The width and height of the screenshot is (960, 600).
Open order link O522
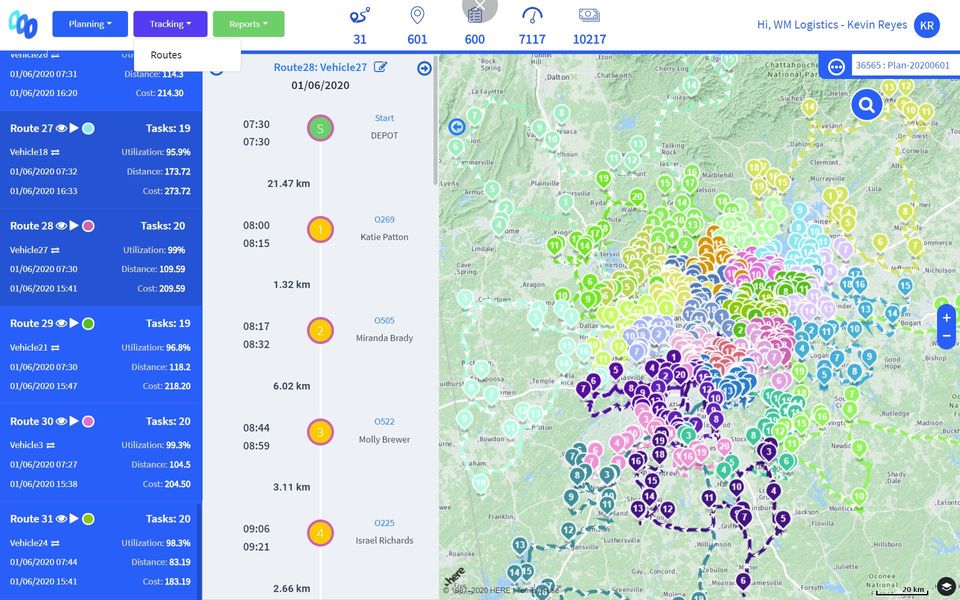tap(384, 421)
